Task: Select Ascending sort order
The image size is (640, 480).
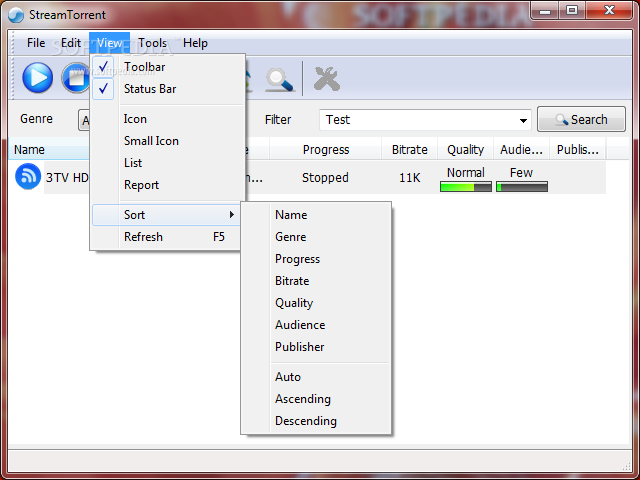Action: pyautogui.click(x=316, y=399)
